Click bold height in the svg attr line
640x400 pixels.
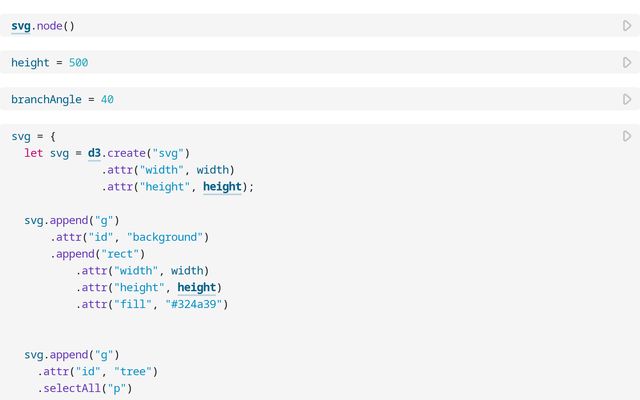tap(222, 187)
